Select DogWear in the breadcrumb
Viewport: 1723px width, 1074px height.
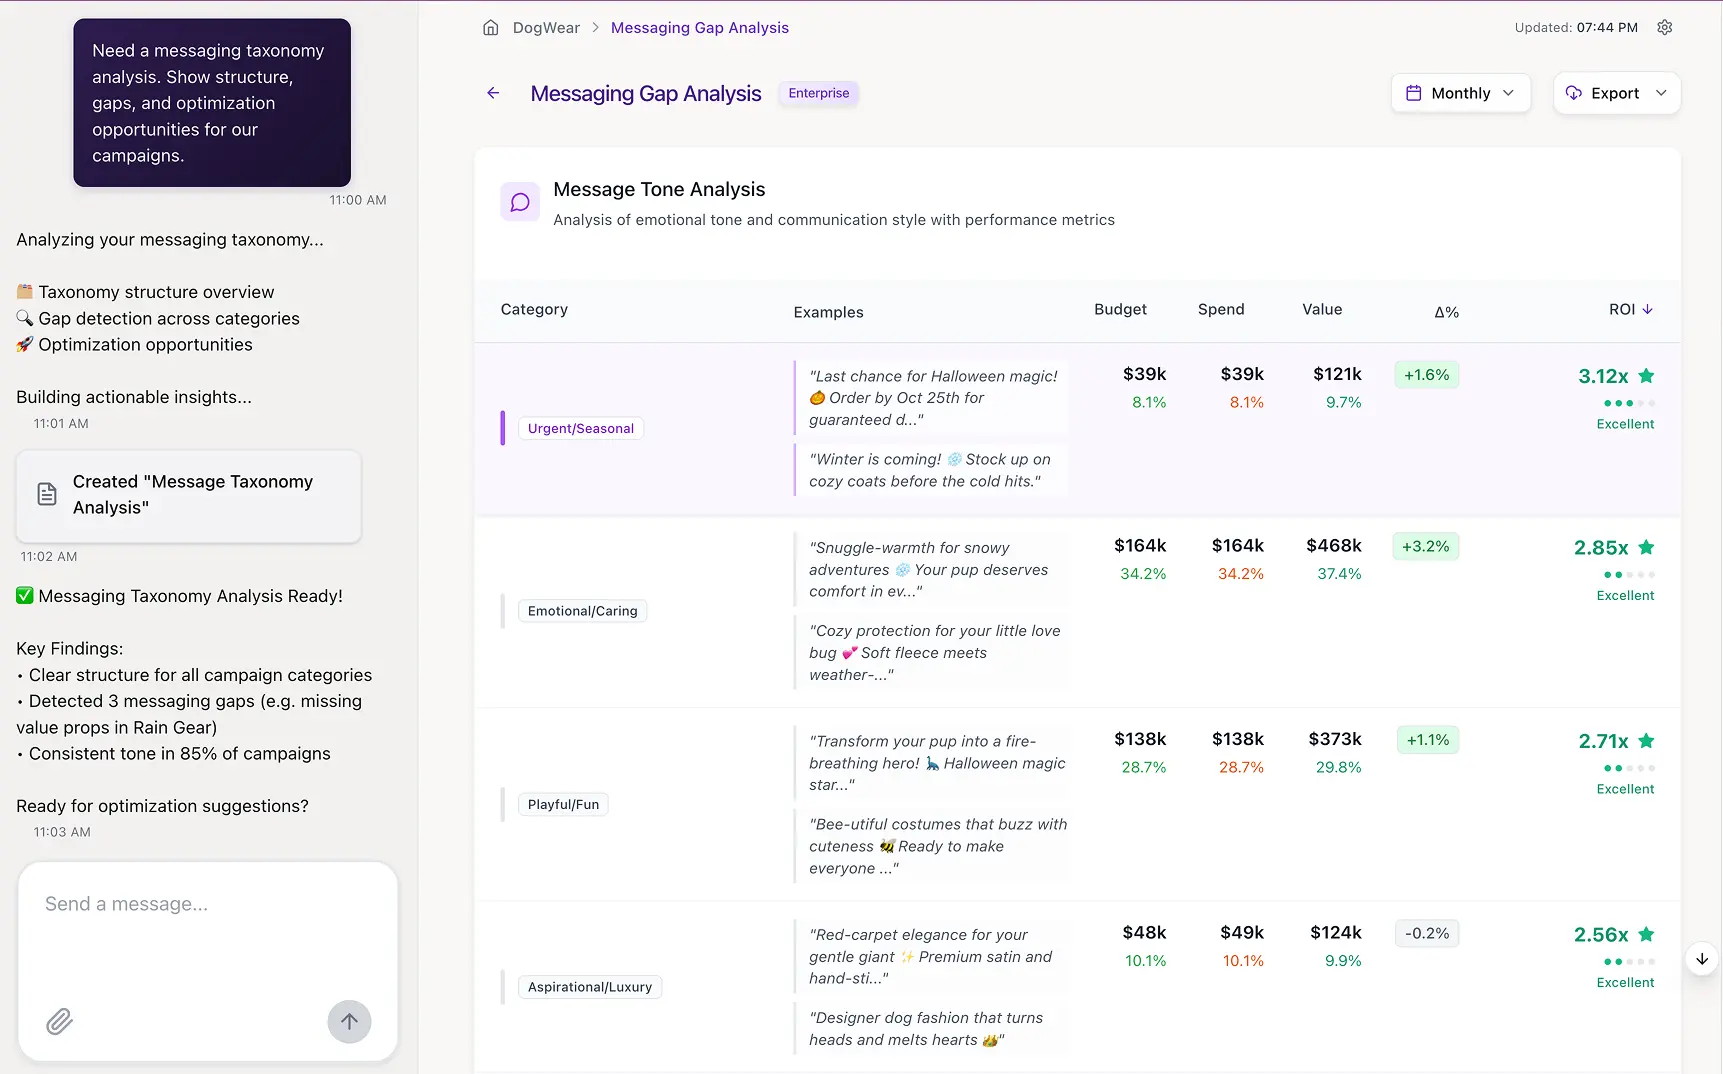[x=546, y=27]
